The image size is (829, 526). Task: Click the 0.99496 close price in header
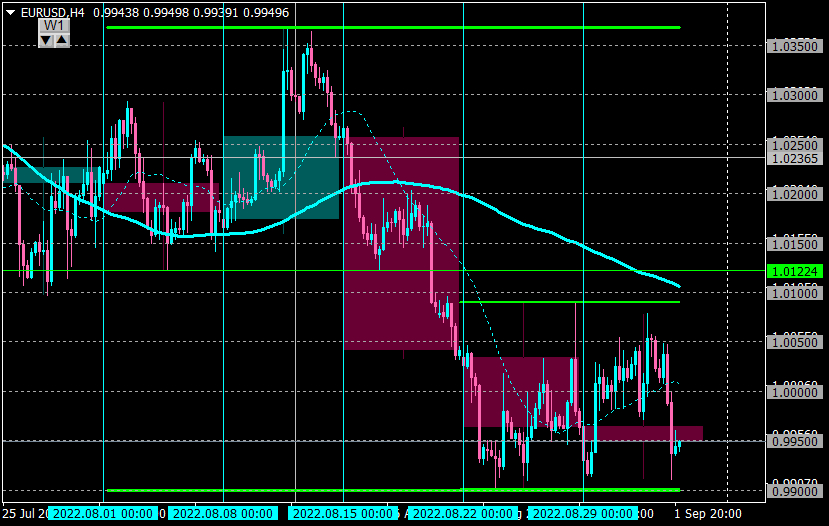tap(266, 13)
